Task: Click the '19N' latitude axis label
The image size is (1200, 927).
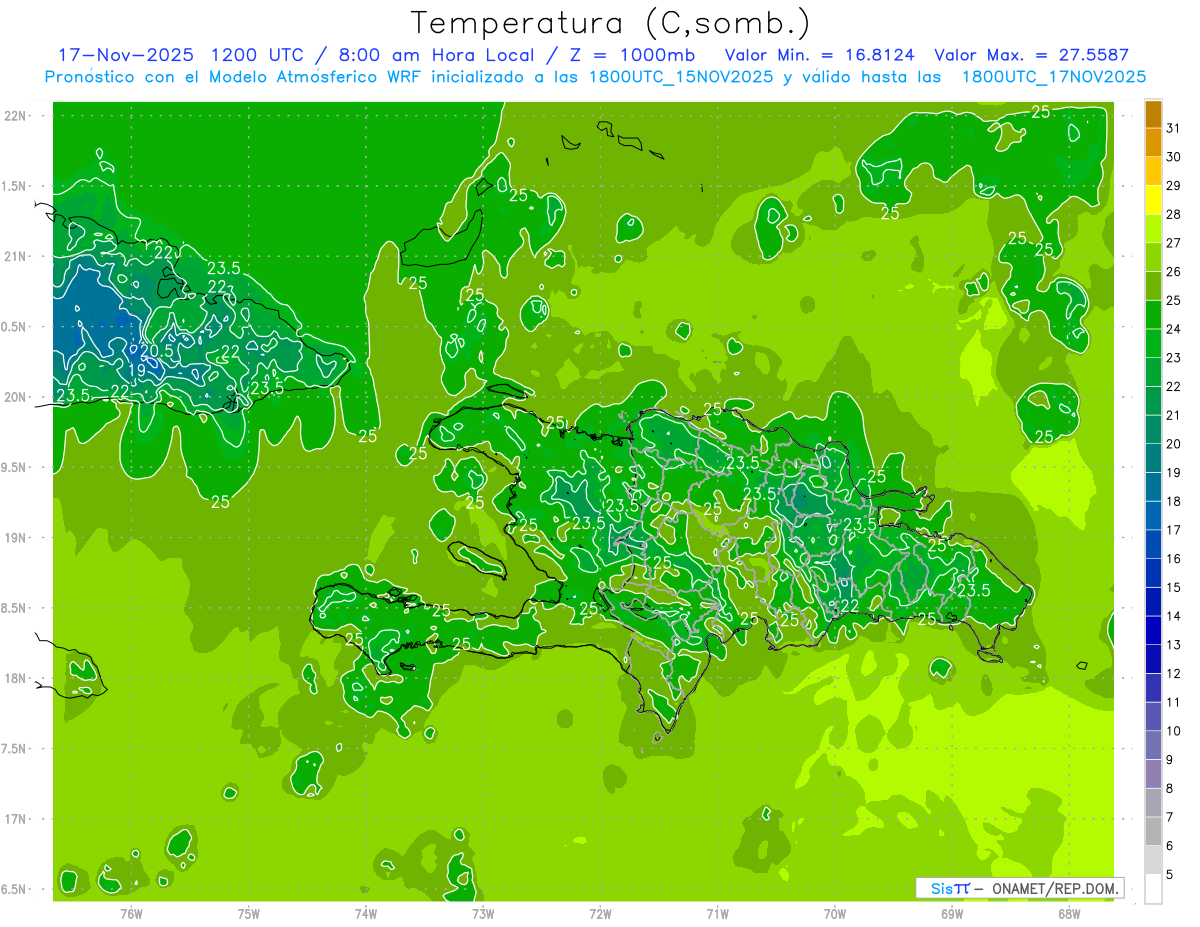Action: pos(17,538)
